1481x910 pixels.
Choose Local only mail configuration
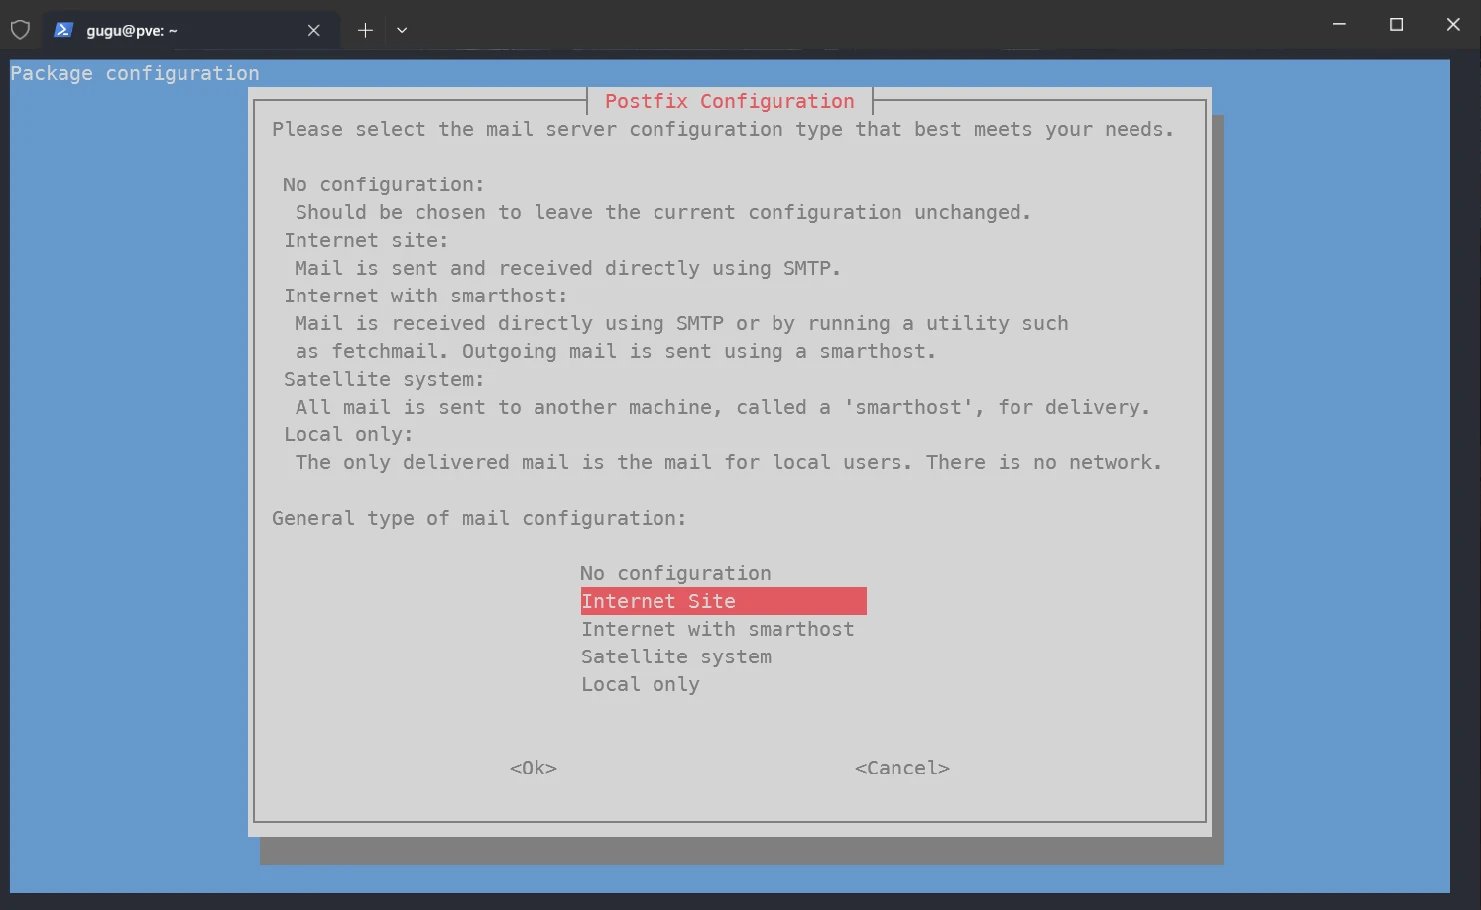pos(640,685)
